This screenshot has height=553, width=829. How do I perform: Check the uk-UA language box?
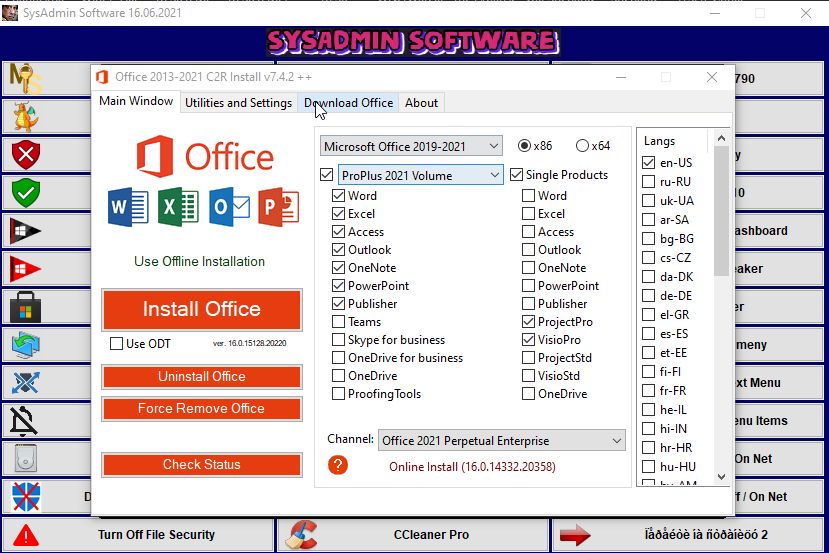pyautogui.click(x=648, y=200)
